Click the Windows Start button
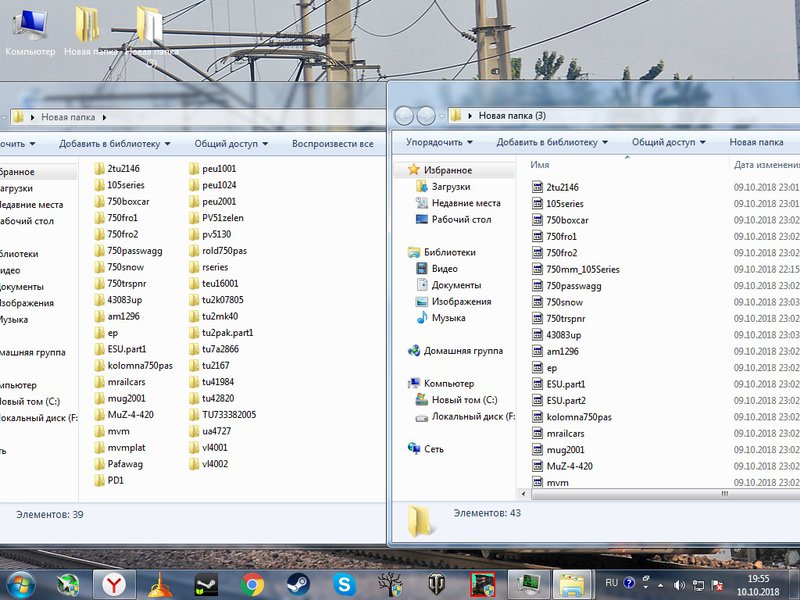 [20, 583]
